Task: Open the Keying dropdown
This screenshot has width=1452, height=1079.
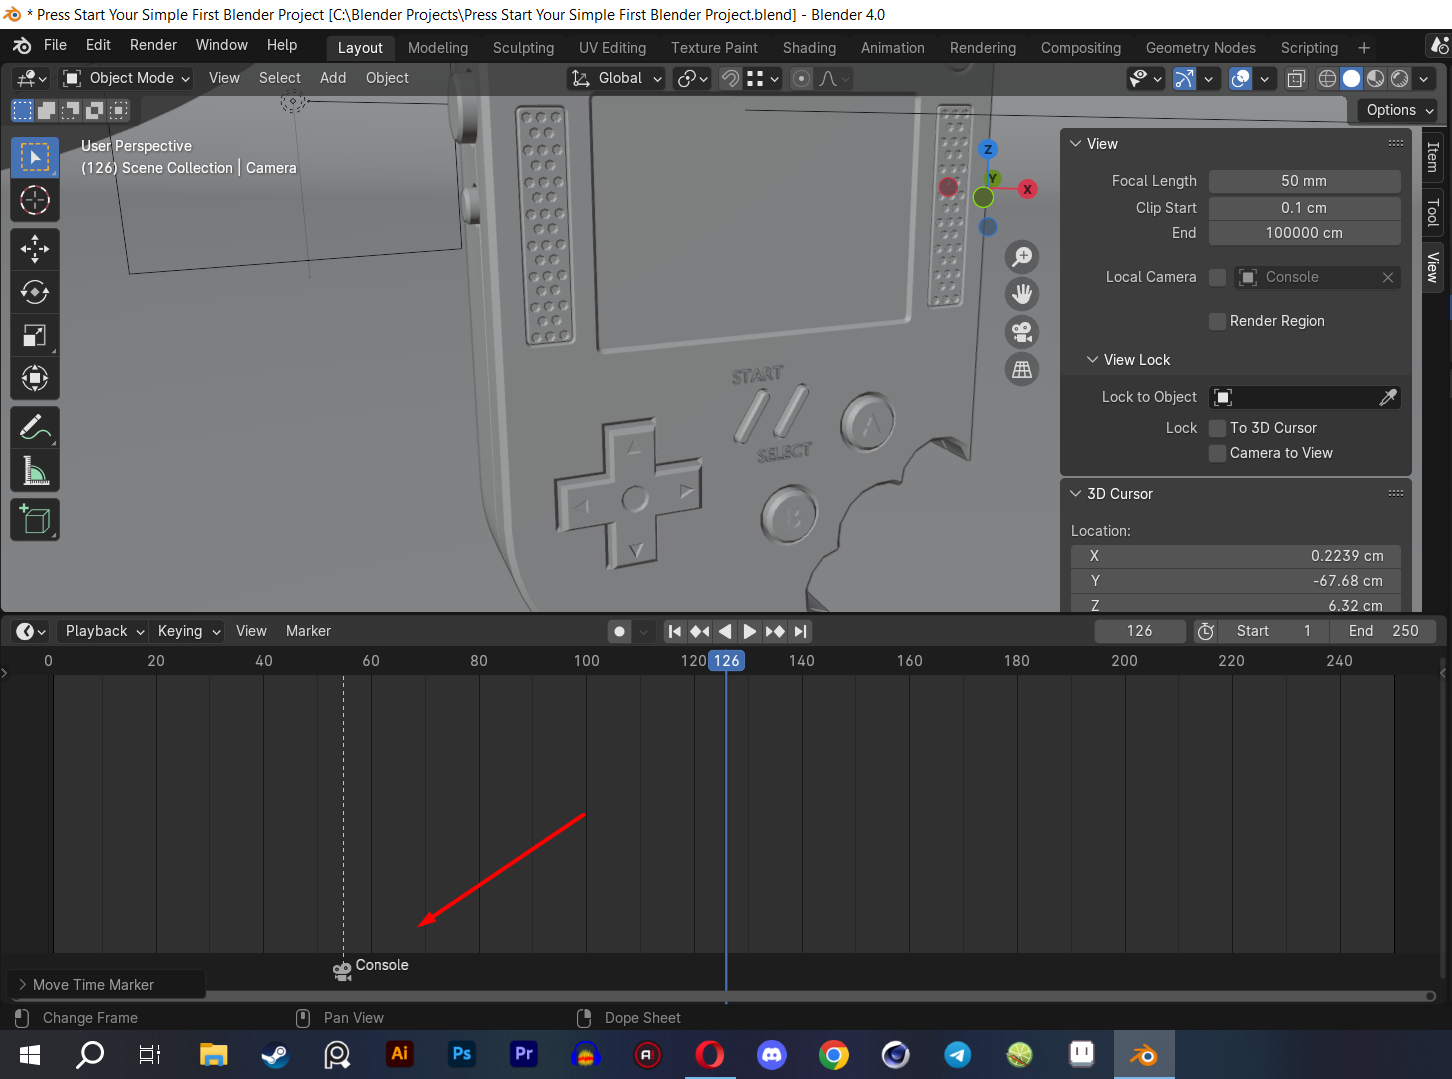Action: [x=187, y=631]
